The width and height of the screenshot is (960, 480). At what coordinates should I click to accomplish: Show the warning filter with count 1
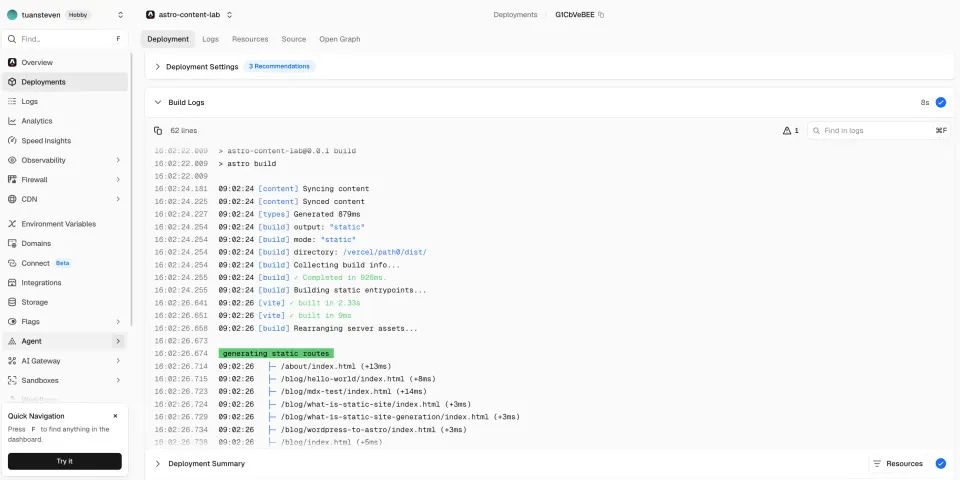pos(790,130)
